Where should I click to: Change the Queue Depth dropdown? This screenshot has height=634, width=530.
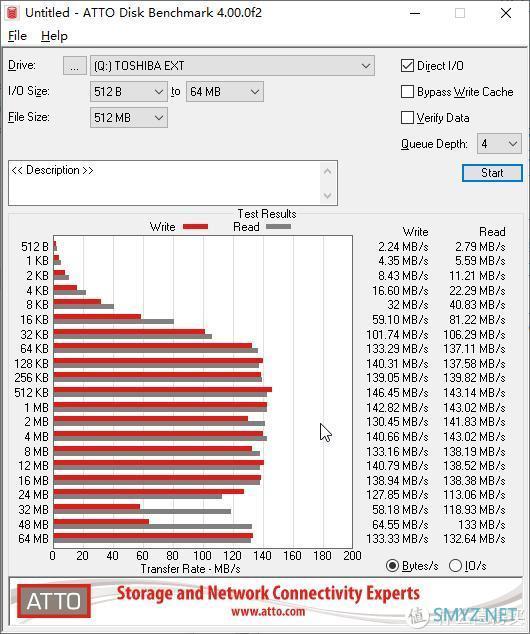[499, 144]
